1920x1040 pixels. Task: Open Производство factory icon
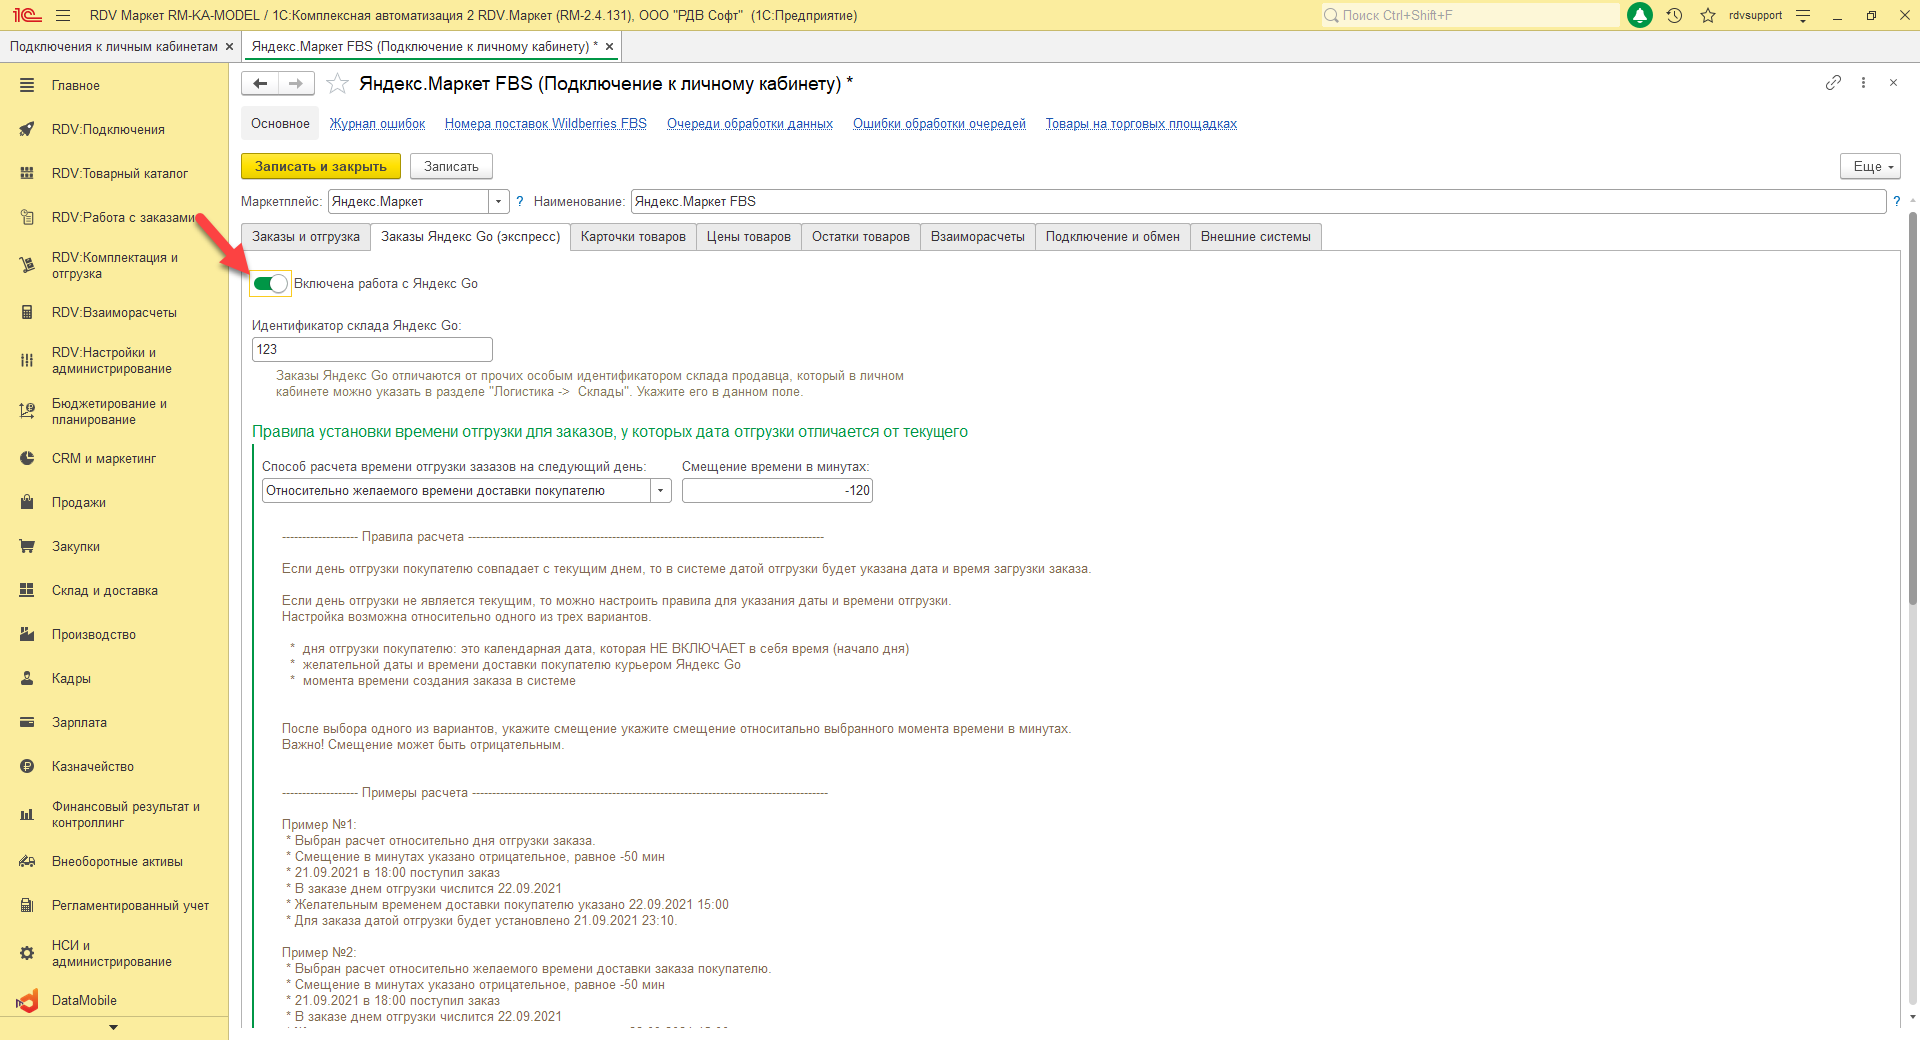tap(27, 635)
